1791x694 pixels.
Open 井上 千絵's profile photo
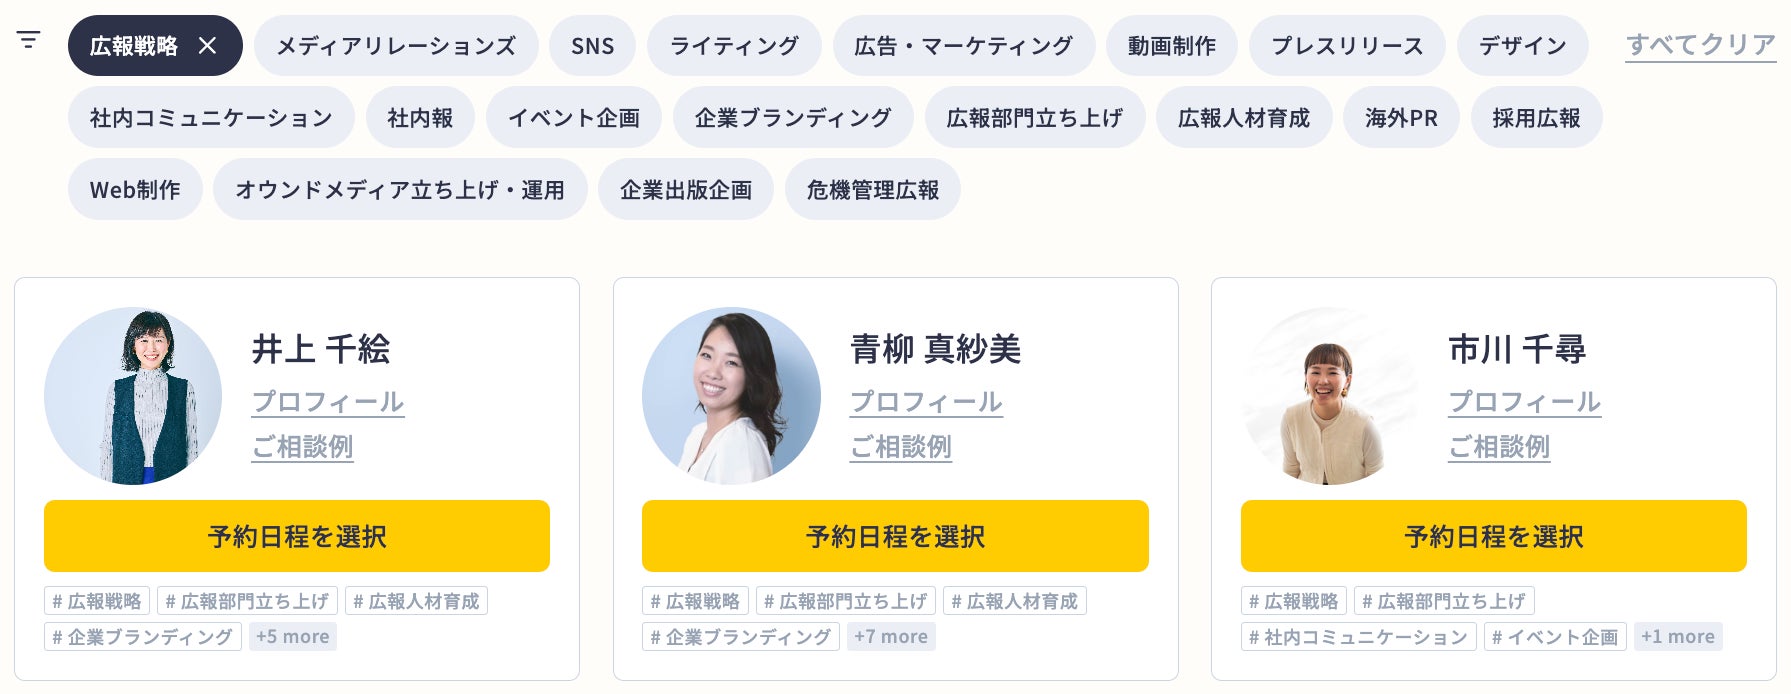pyautogui.click(x=133, y=396)
